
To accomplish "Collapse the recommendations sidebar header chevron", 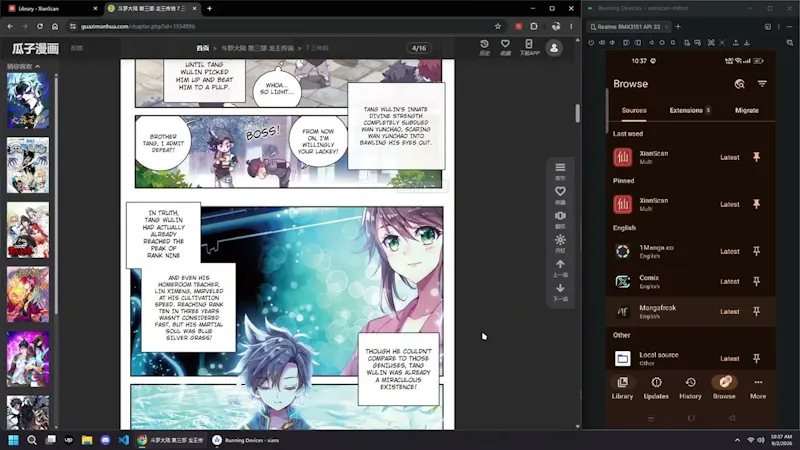I will [x=38, y=66].
